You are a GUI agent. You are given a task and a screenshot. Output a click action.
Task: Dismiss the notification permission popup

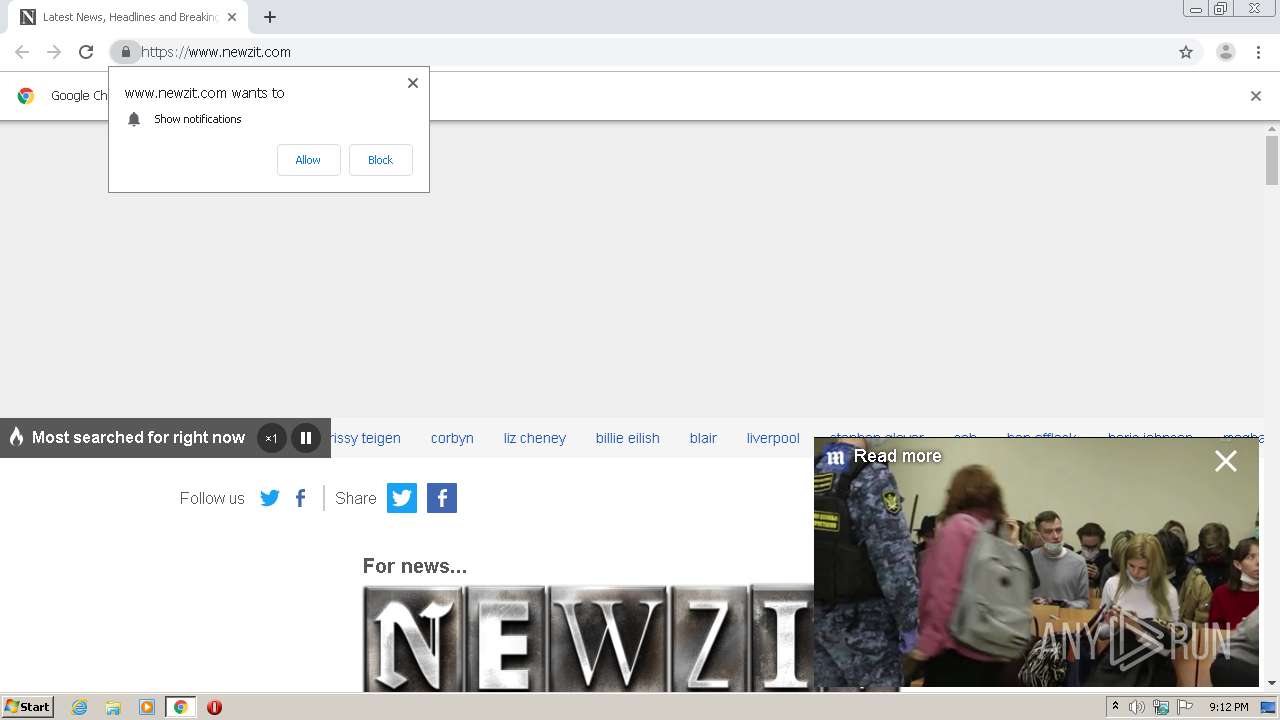click(x=412, y=83)
